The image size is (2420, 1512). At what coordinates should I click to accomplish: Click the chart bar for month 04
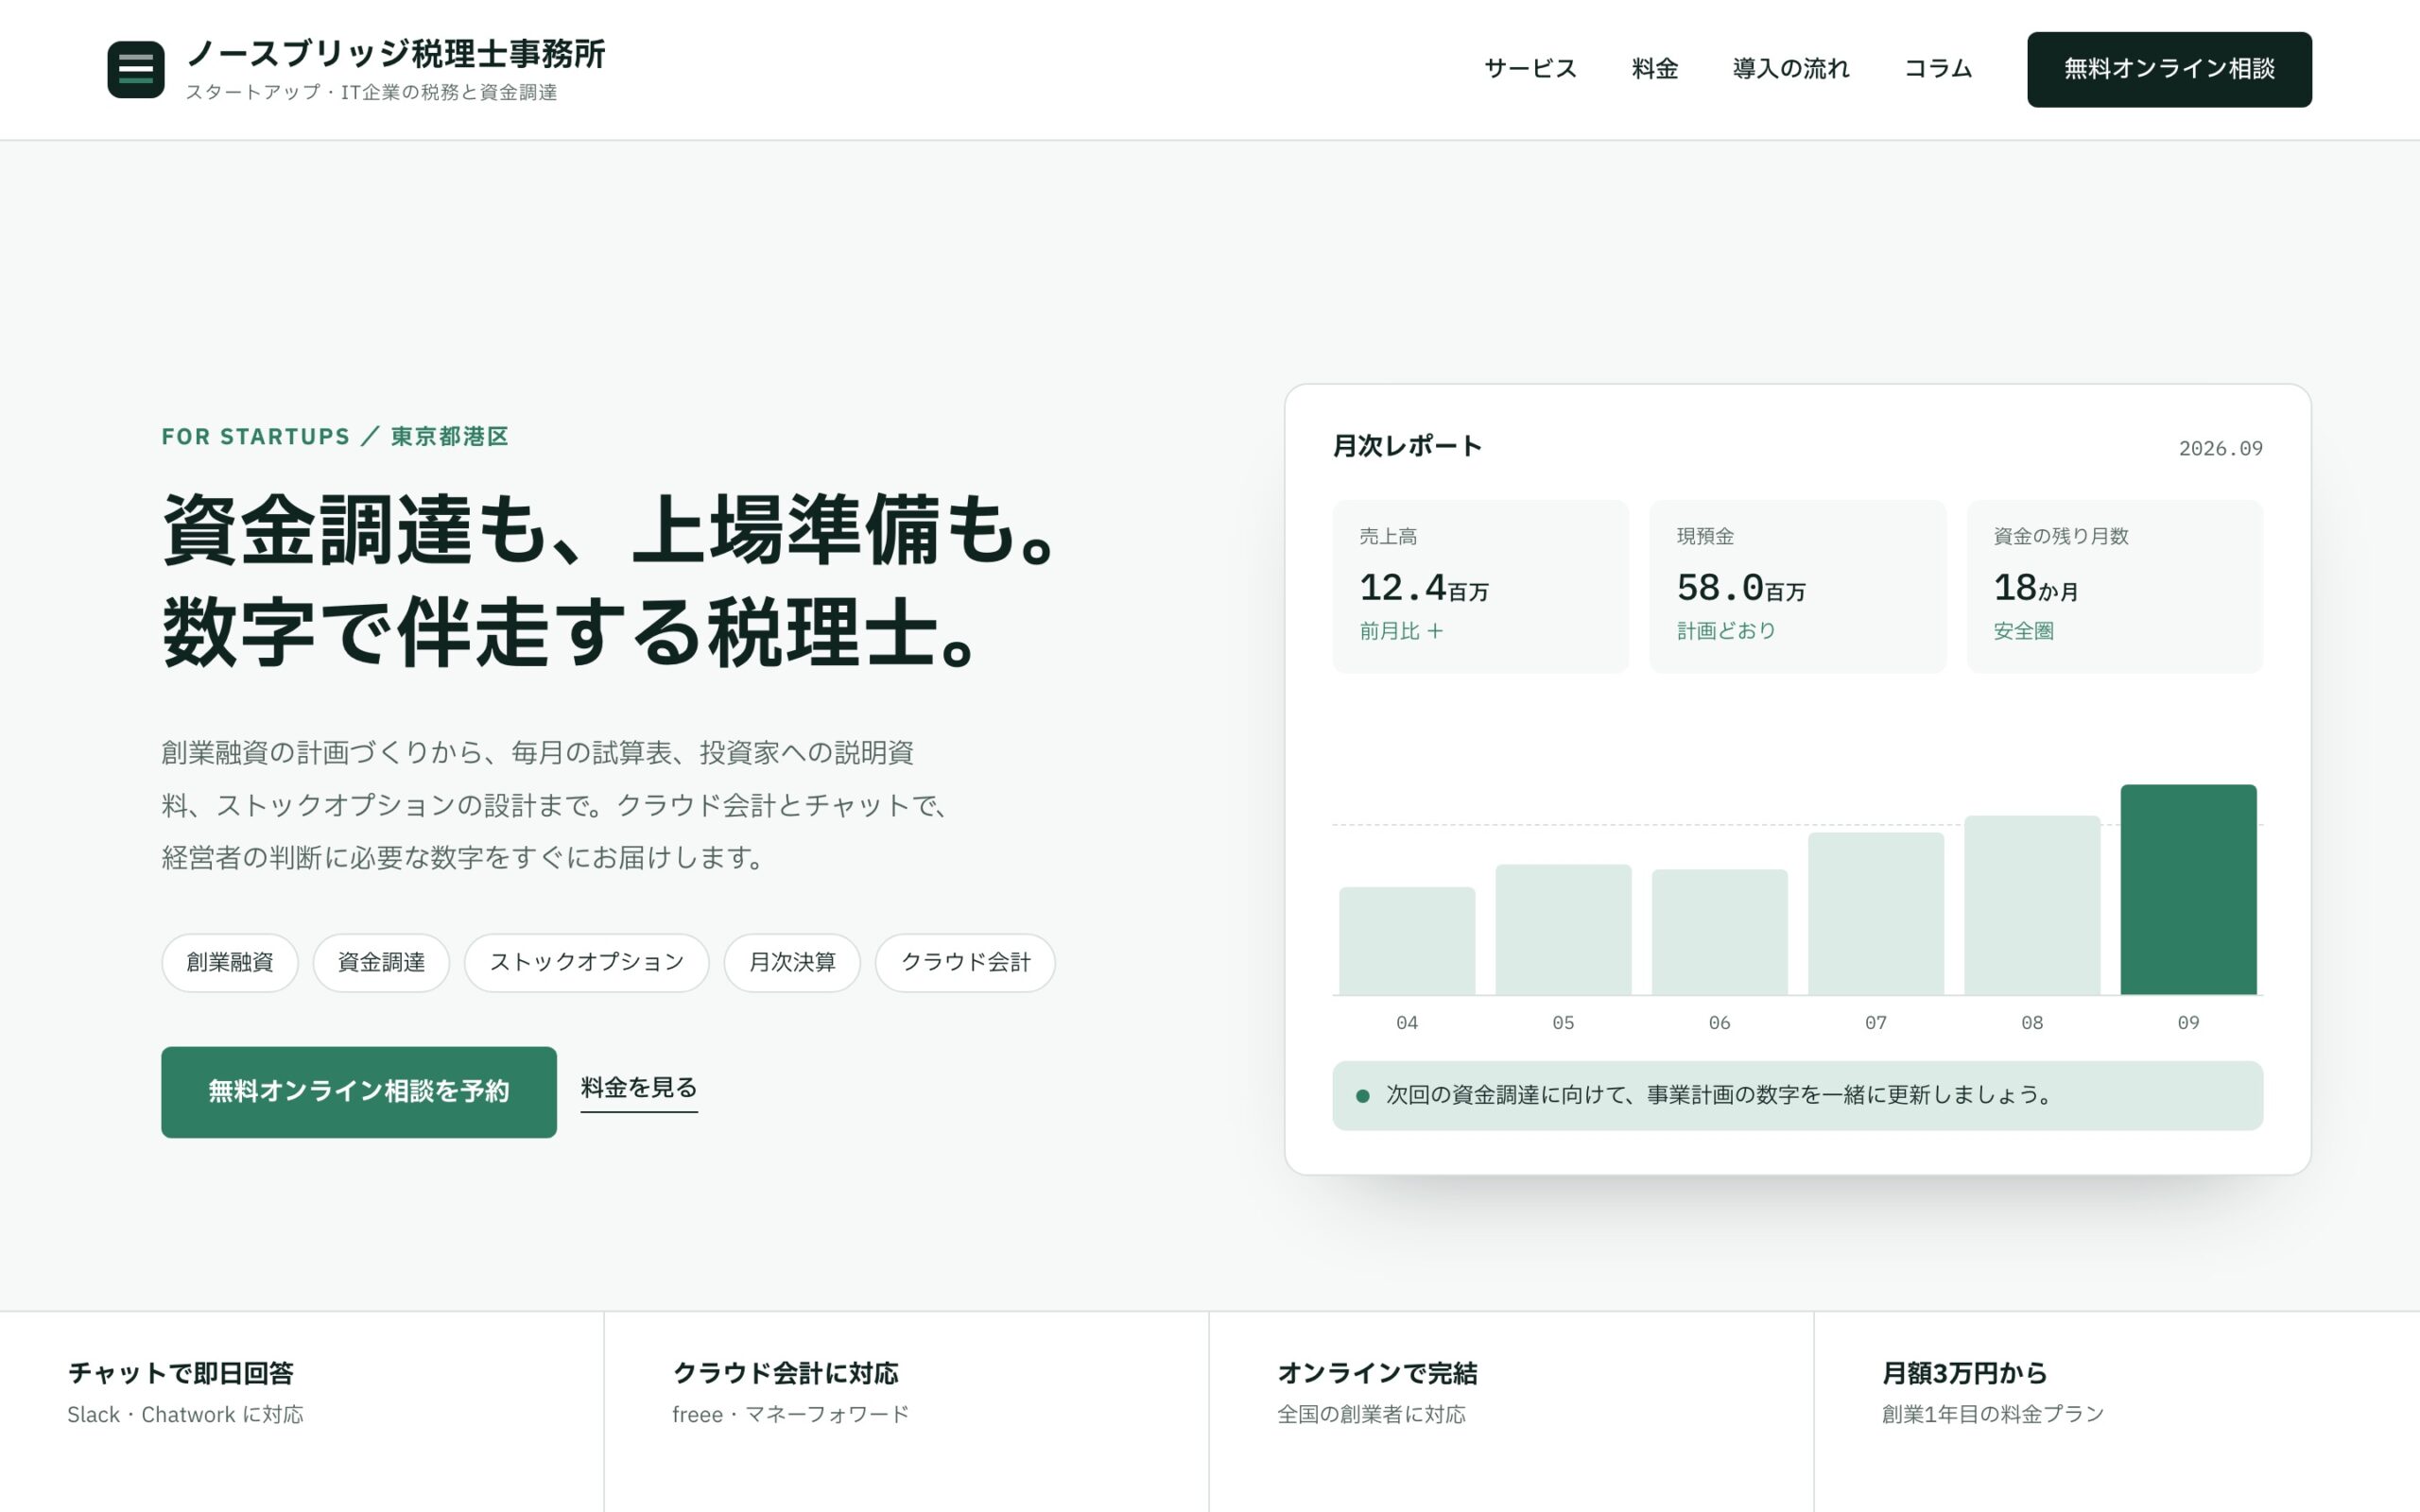coord(1407,941)
